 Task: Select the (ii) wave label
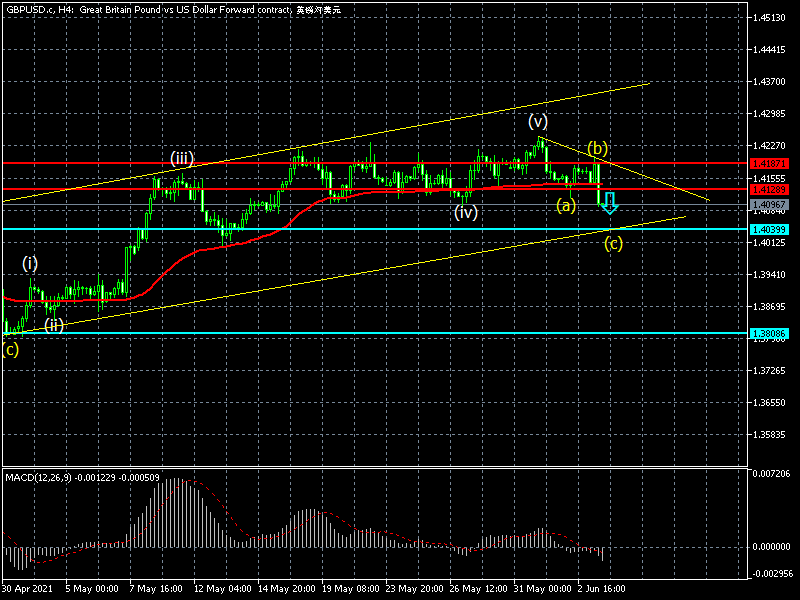[x=54, y=324]
